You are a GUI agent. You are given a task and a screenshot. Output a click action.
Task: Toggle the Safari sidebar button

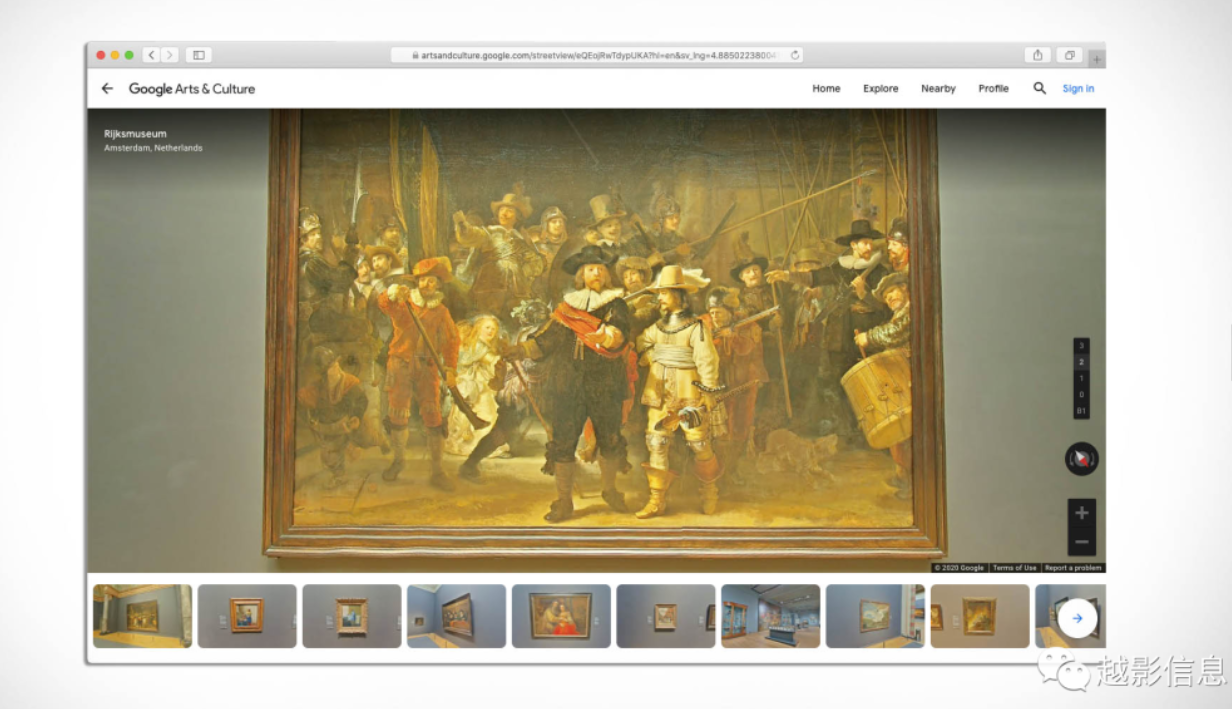click(198, 55)
